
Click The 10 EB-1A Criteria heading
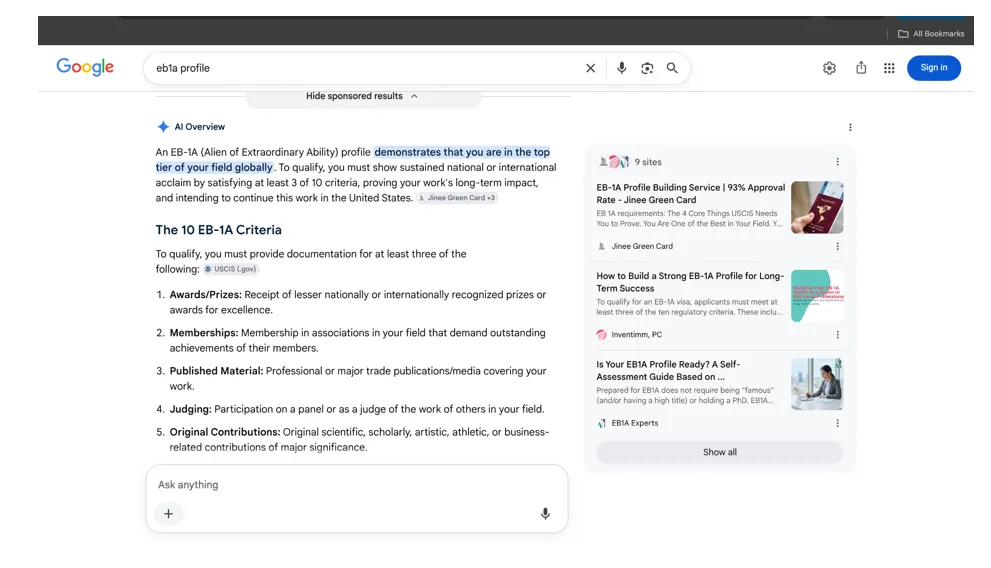219,230
